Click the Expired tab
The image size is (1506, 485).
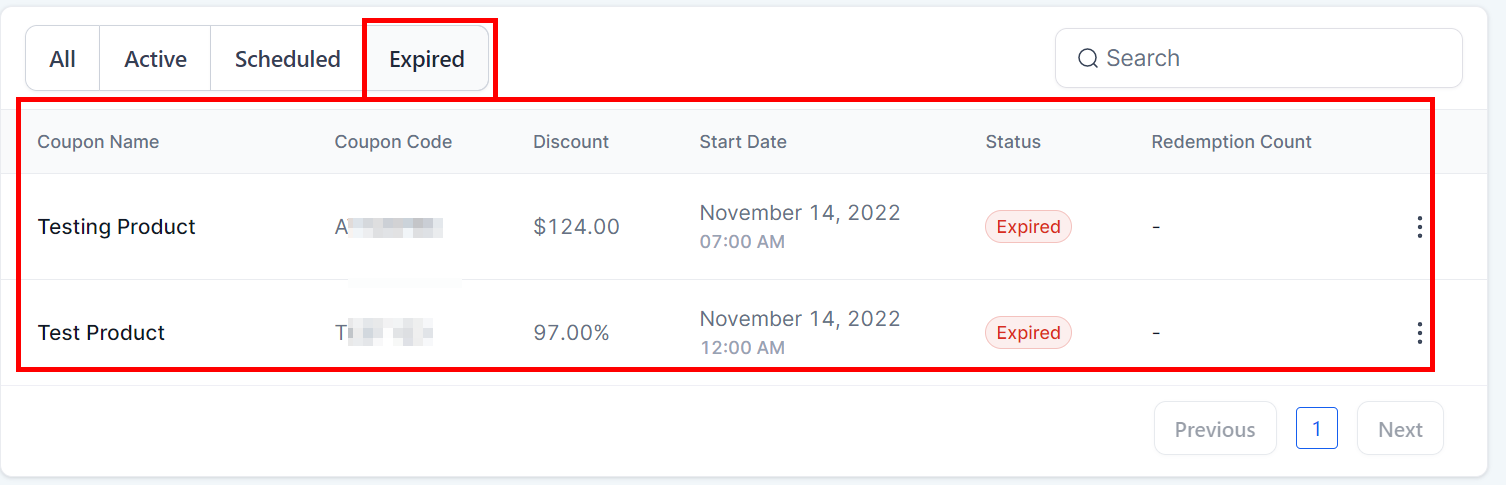(x=427, y=59)
